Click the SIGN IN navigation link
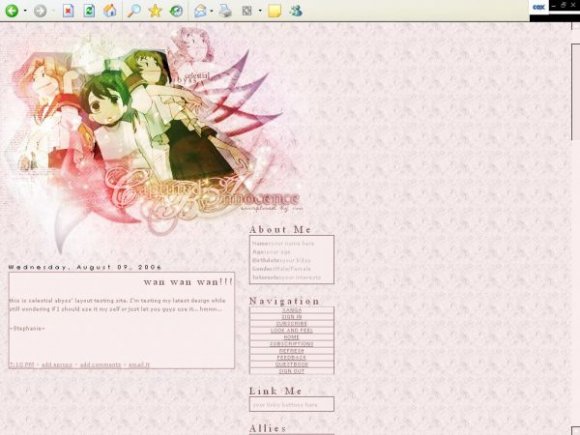Viewport: 580px width, 435px height. point(291,317)
